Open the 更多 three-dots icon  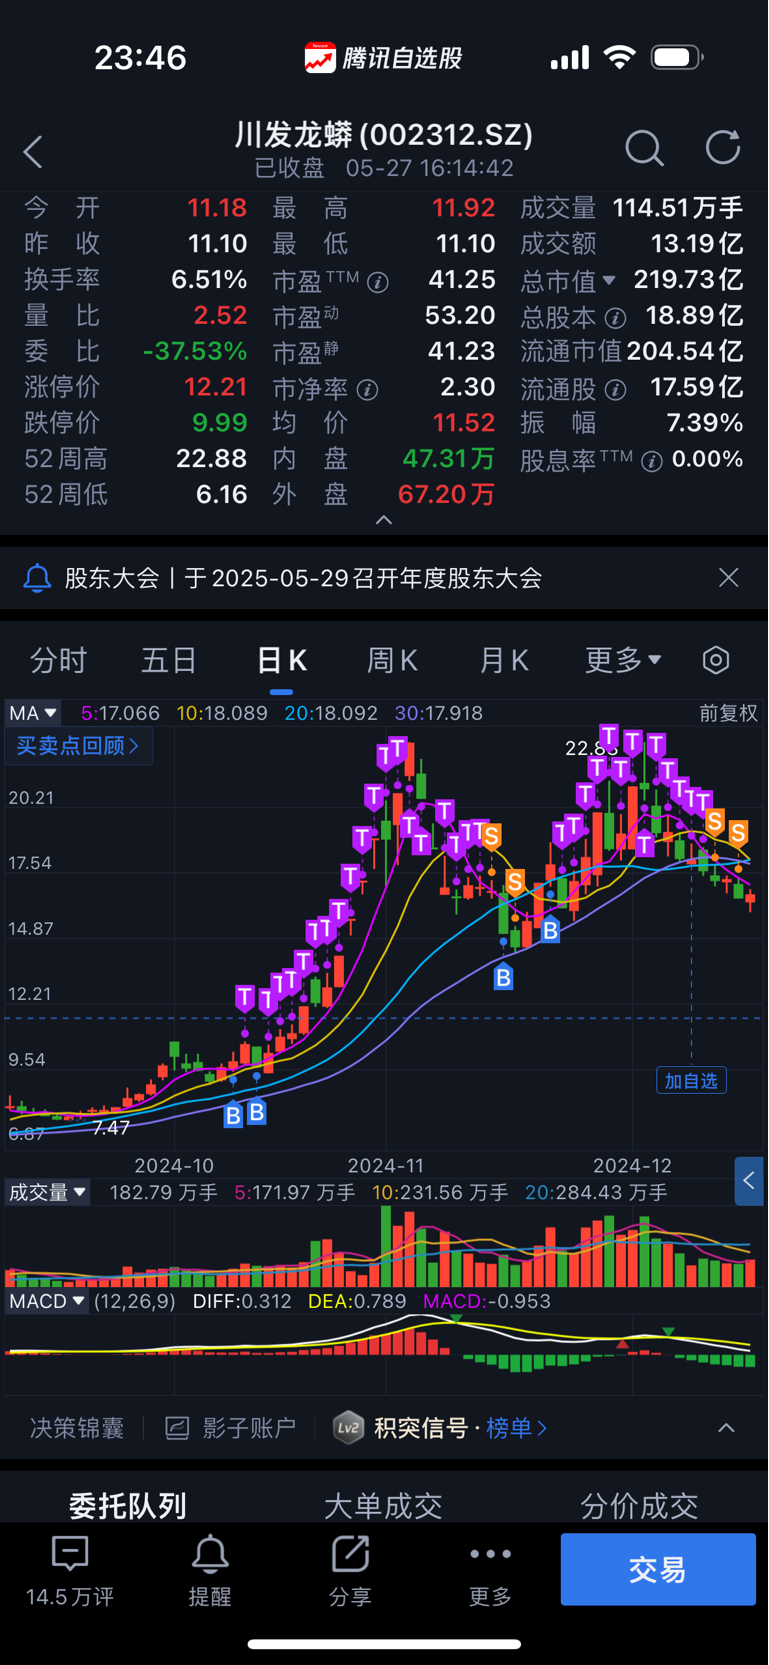490,1554
